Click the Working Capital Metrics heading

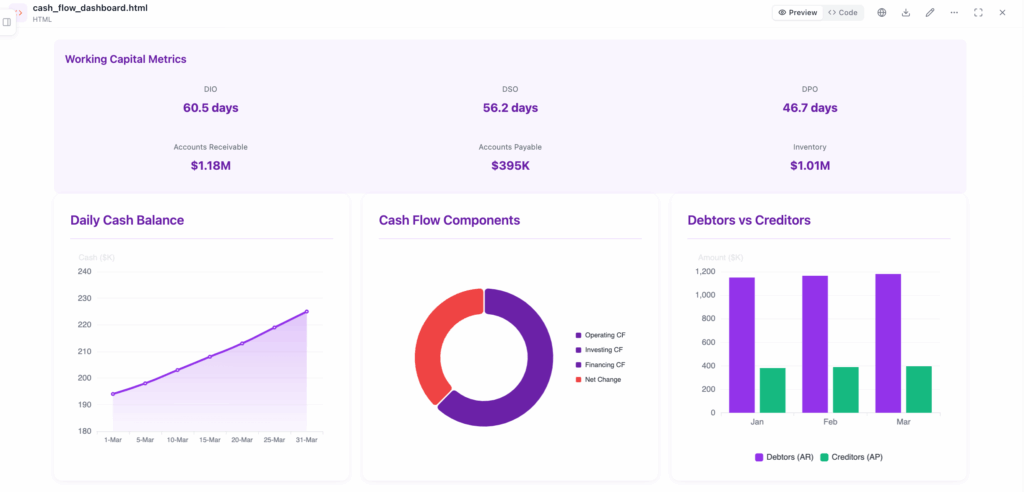(x=125, y=59)
